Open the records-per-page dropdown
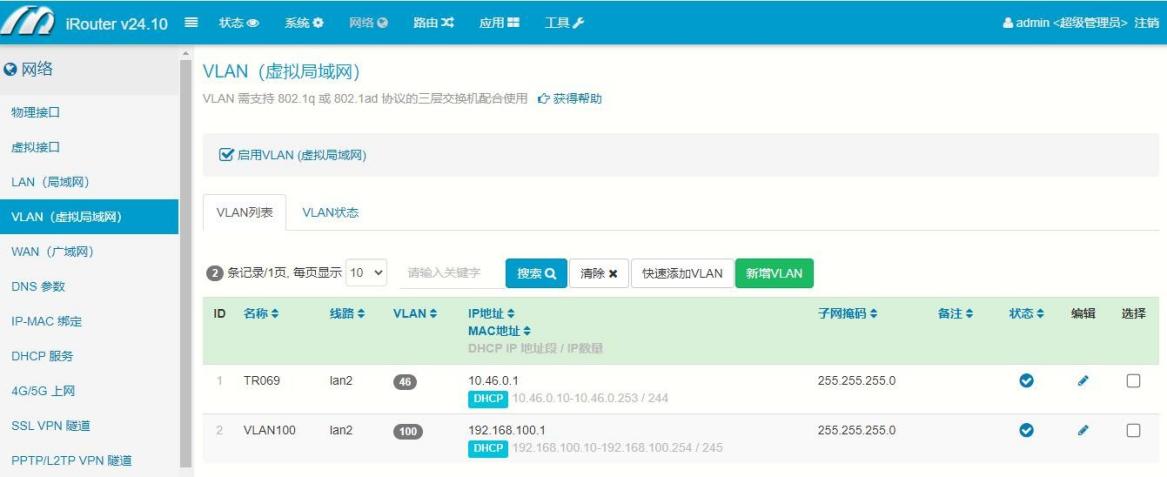Image resolution: width=1167 pixels, height=477 pixels. tap(367, 272)
